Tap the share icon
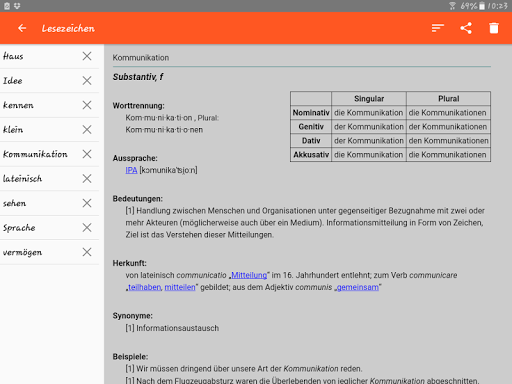Image resolution: width=512 pixels, height=384 pixels. click(x=466, y=28)
